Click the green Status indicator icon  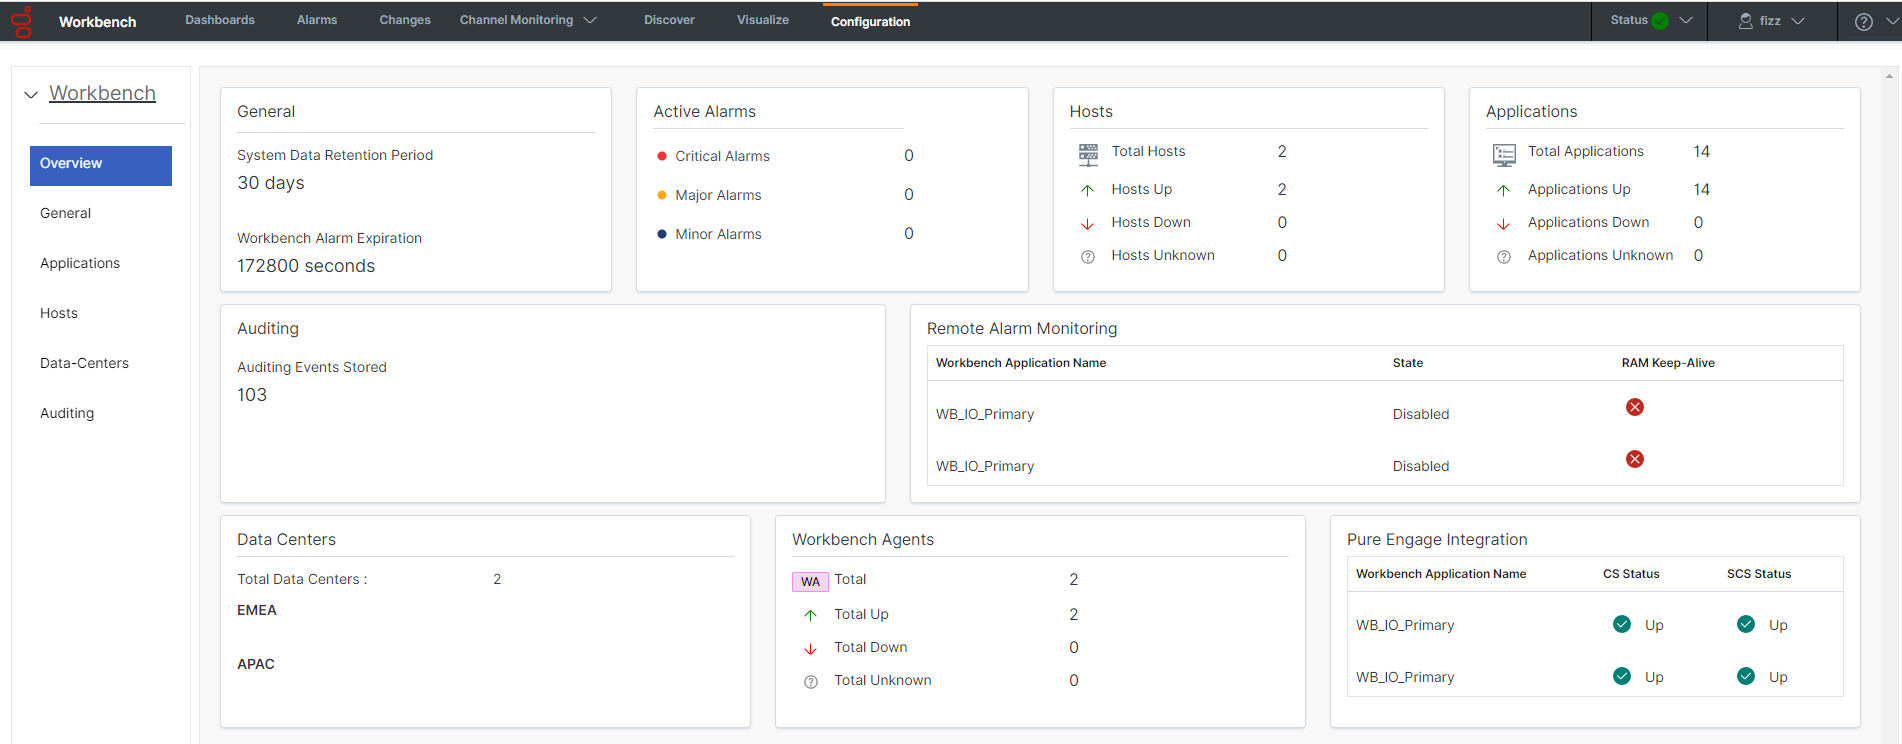pyautogui.click(x=1660, y=21)
